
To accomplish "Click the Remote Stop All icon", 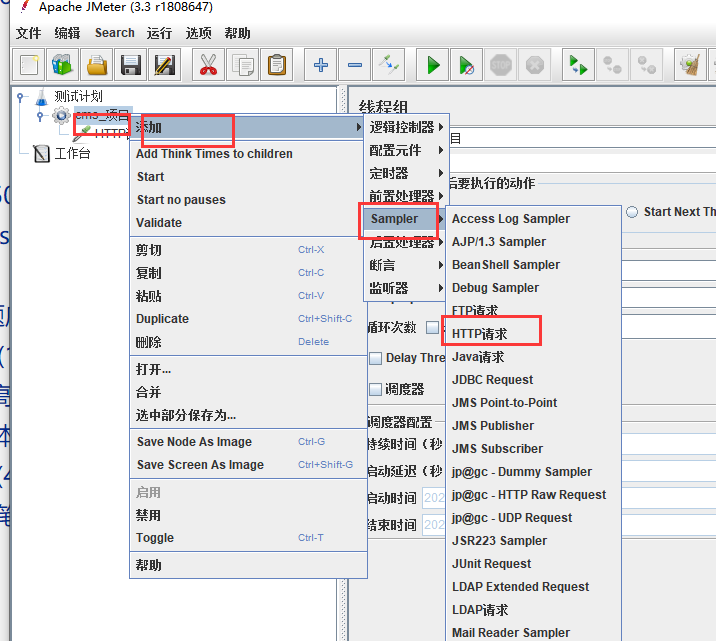I will point(612,65).
